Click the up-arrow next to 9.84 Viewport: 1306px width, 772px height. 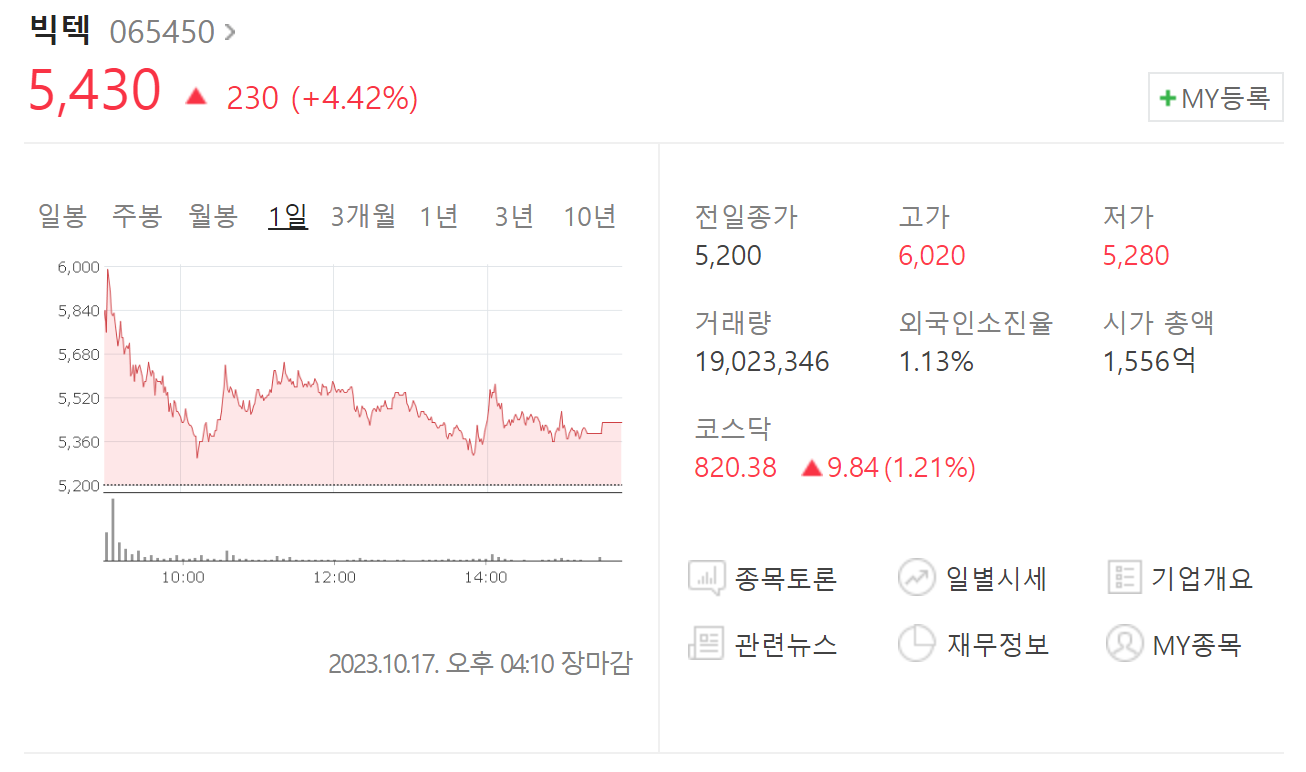(812, 468)
